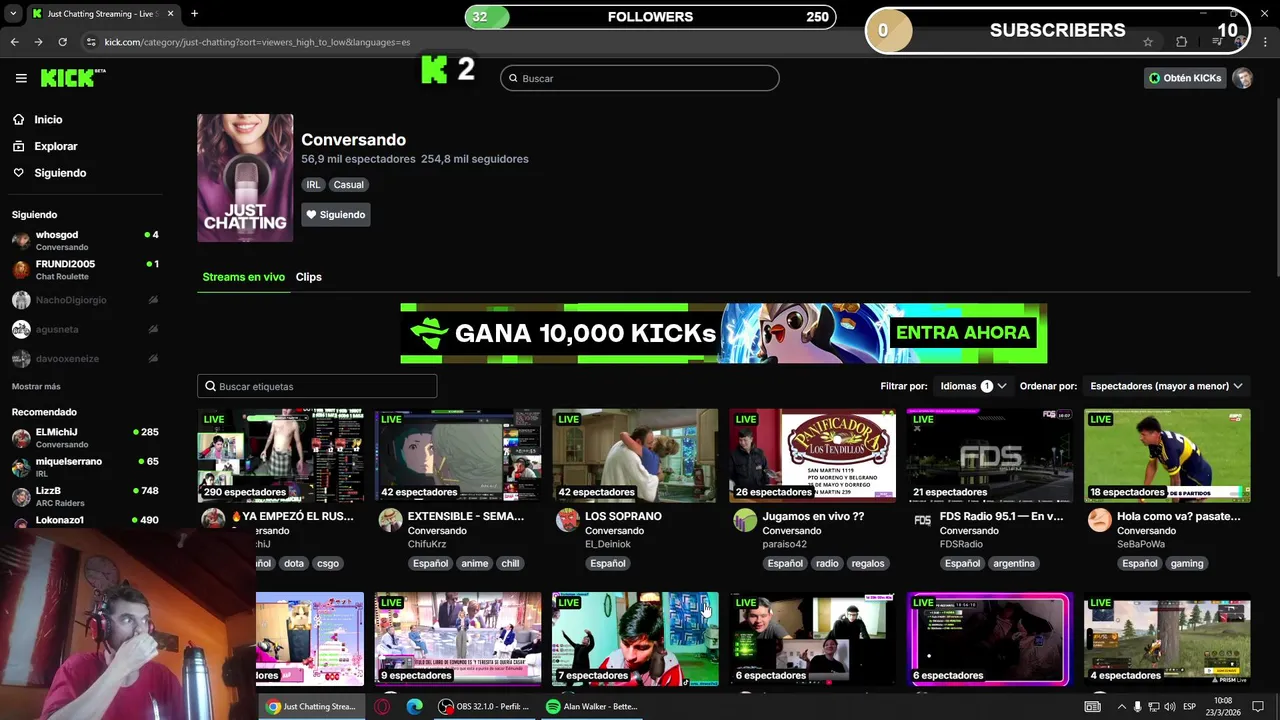Open whosgod channel in sidebar

click(85, 240)
